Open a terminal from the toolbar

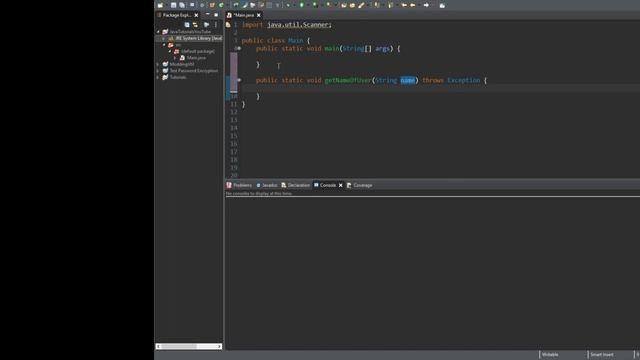(192, 5)
